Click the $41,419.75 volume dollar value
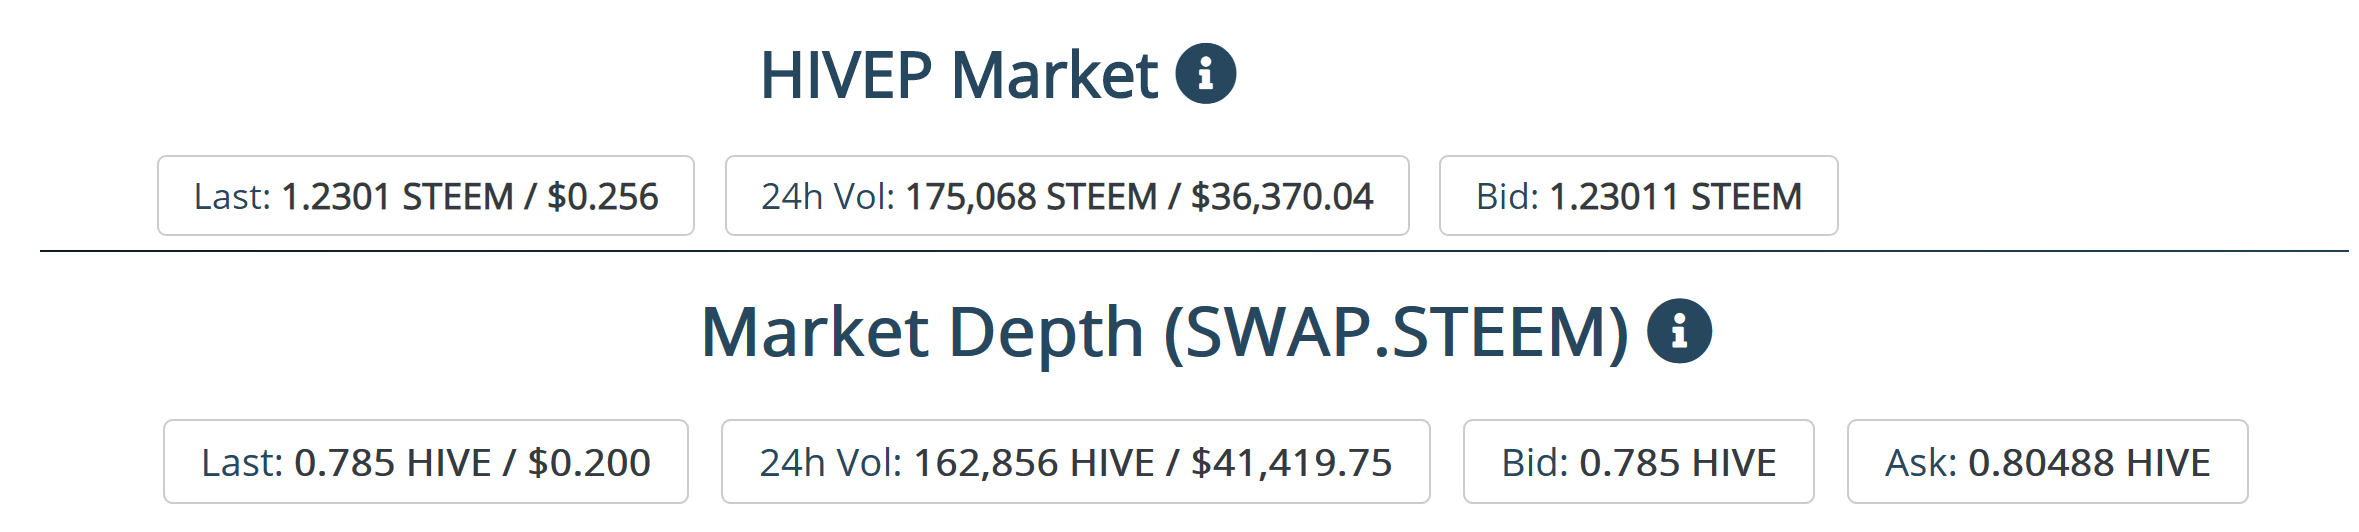2359x532 pixels. point(1291,463)
